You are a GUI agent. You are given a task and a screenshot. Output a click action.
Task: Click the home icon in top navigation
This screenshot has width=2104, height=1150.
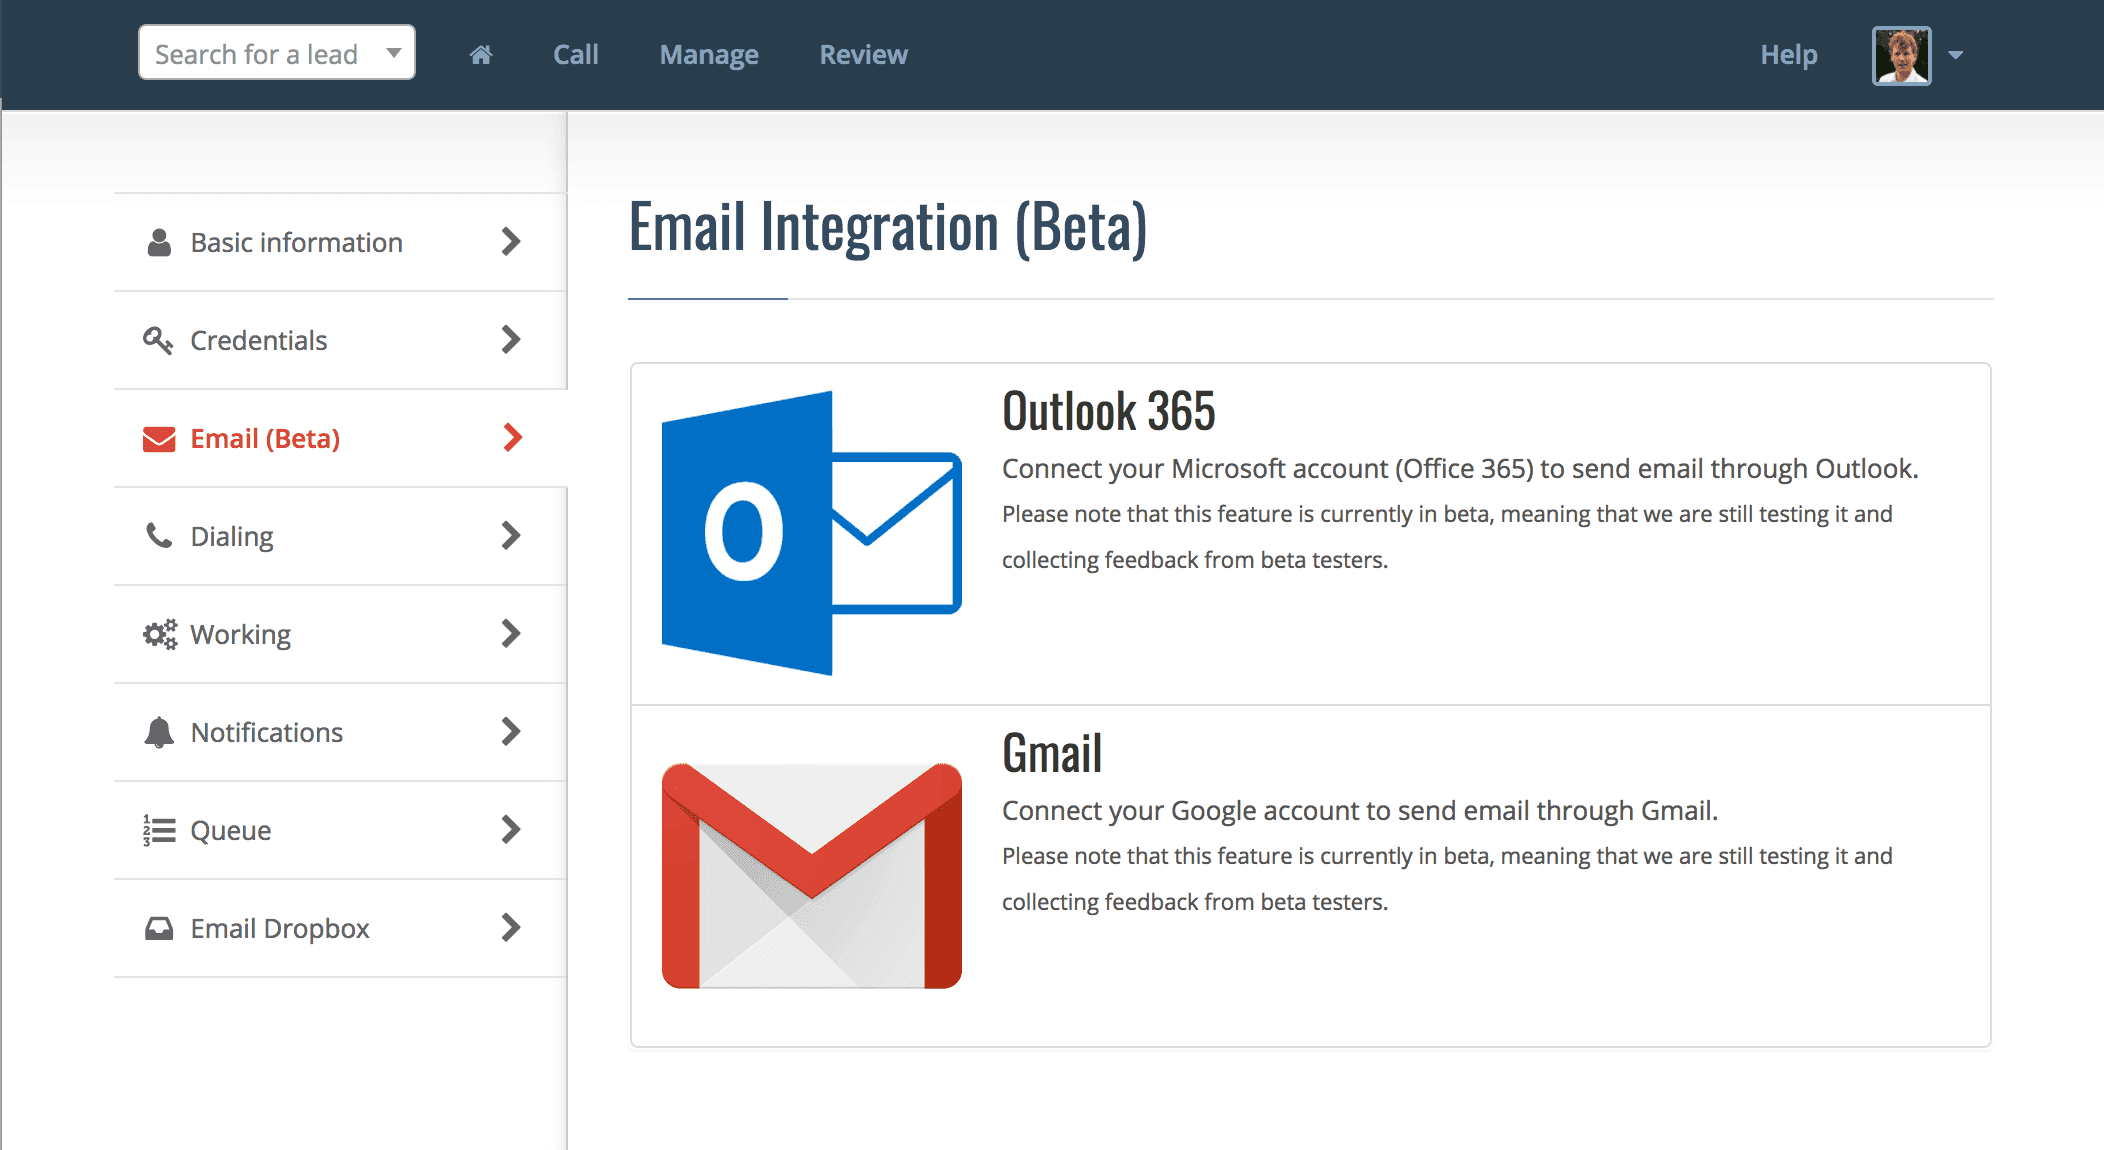click(x=481, y=55)
